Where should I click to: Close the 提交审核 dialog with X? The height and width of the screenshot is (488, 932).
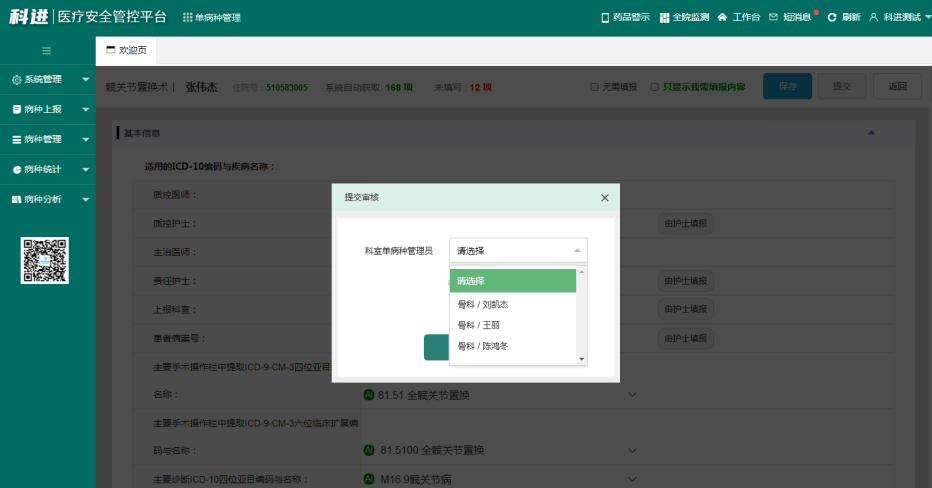click(604, 198)
